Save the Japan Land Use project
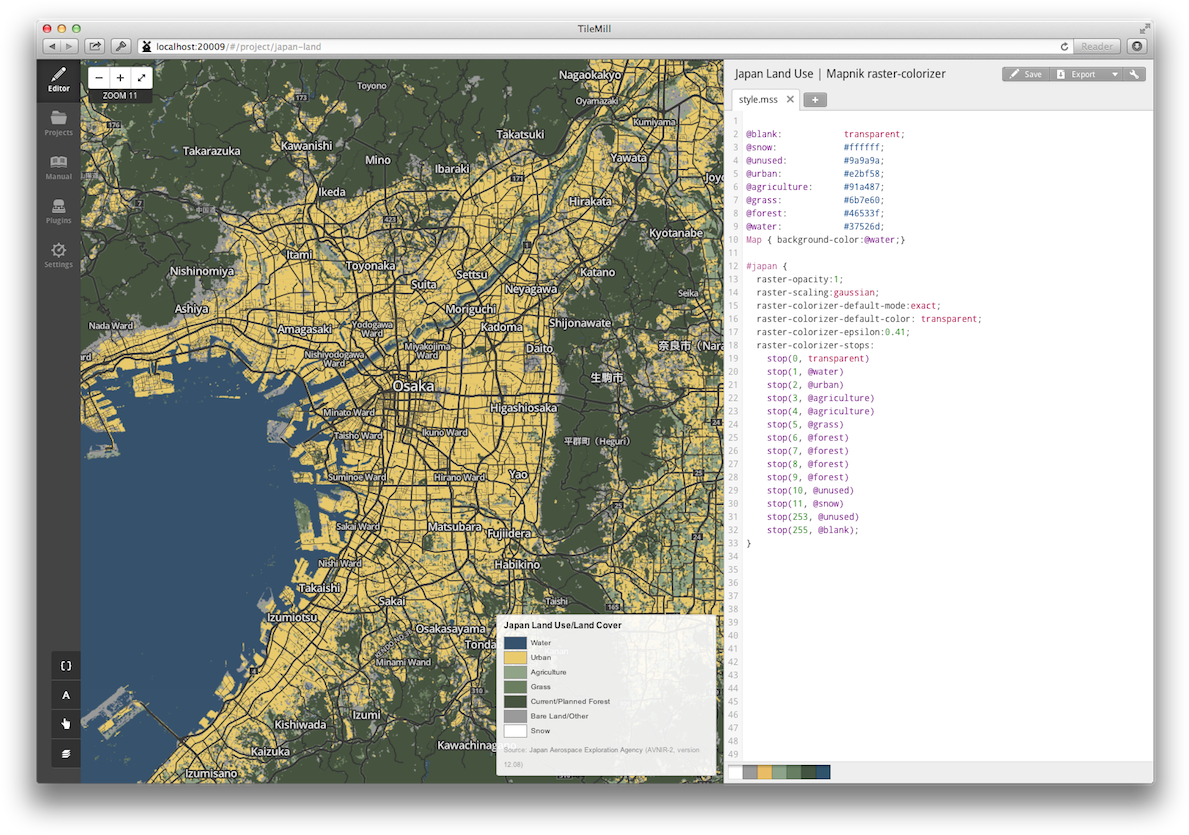 tap(1025, 73)
